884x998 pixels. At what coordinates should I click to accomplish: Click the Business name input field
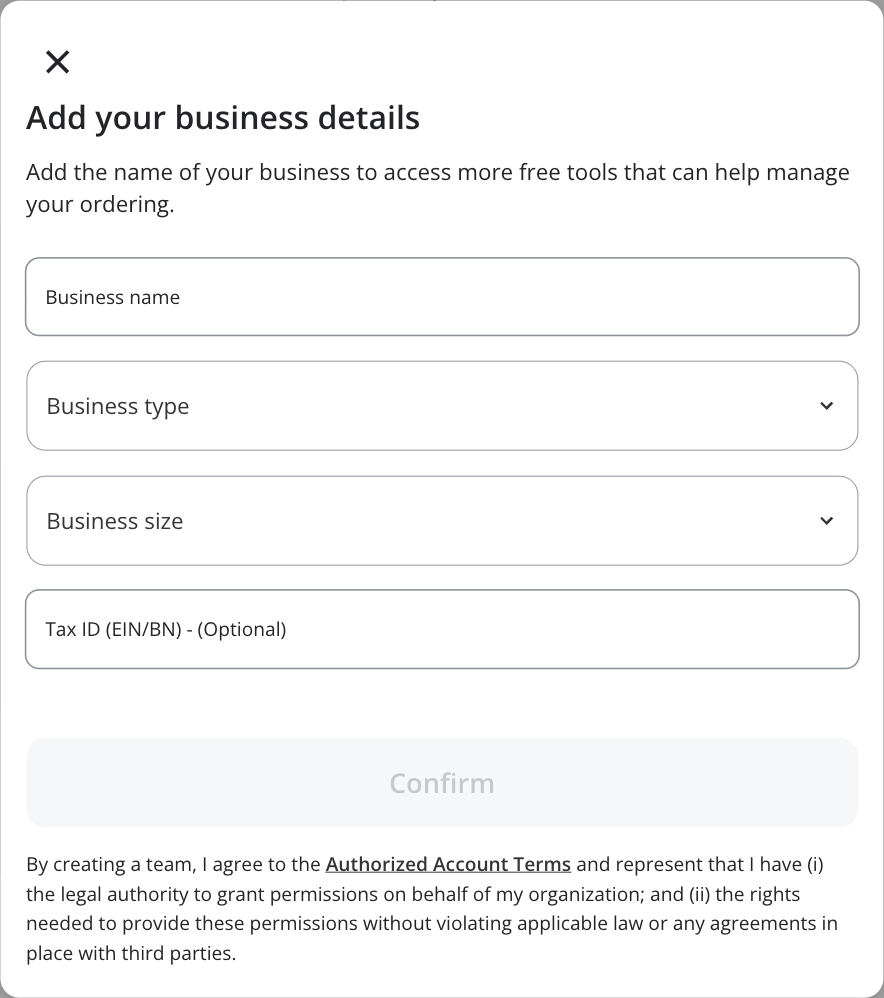[x=442, y=296]
